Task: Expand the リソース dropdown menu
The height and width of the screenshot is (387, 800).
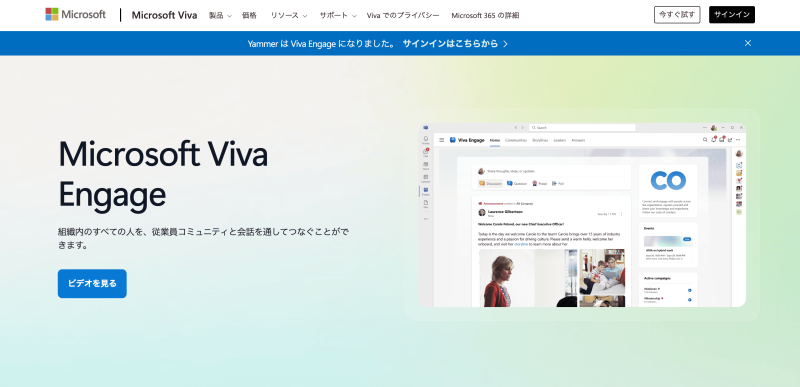Action: pos(289,15)
